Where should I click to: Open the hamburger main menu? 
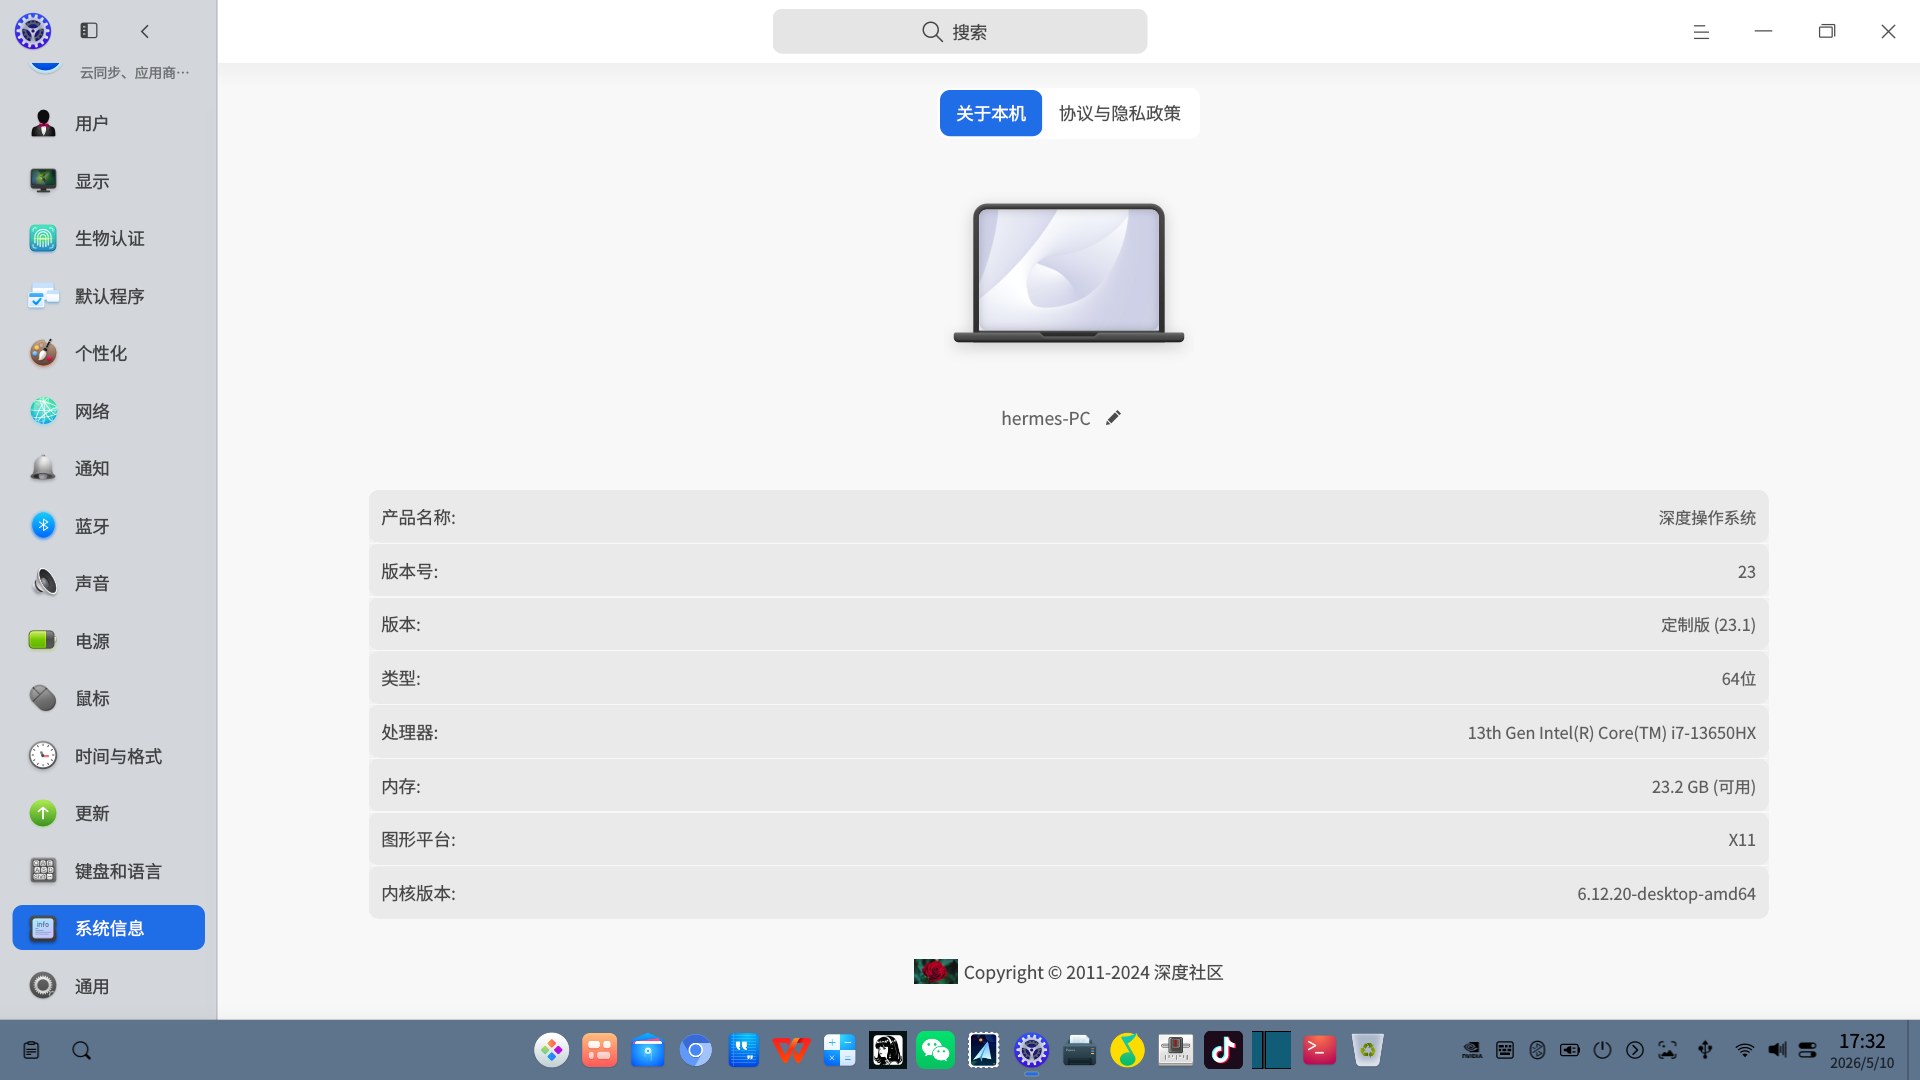click(x=1701, y=32)
